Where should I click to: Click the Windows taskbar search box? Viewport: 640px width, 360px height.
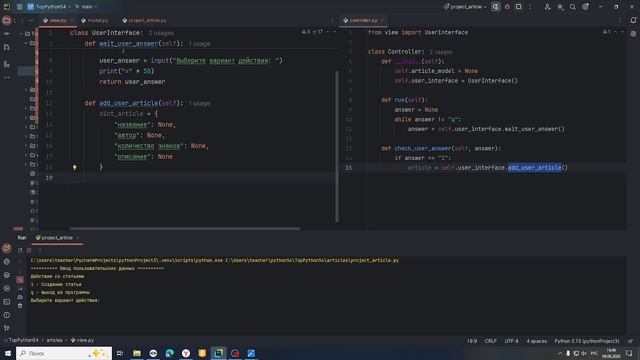click(x=64, y=353)
